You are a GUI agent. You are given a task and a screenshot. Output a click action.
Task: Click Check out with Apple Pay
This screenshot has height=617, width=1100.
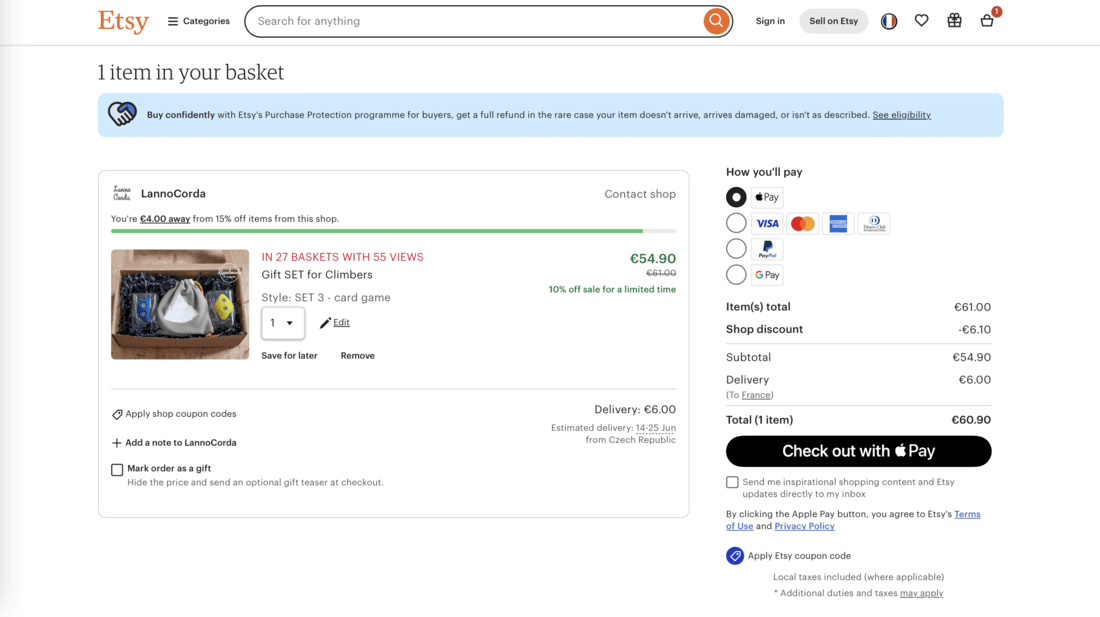858,451
